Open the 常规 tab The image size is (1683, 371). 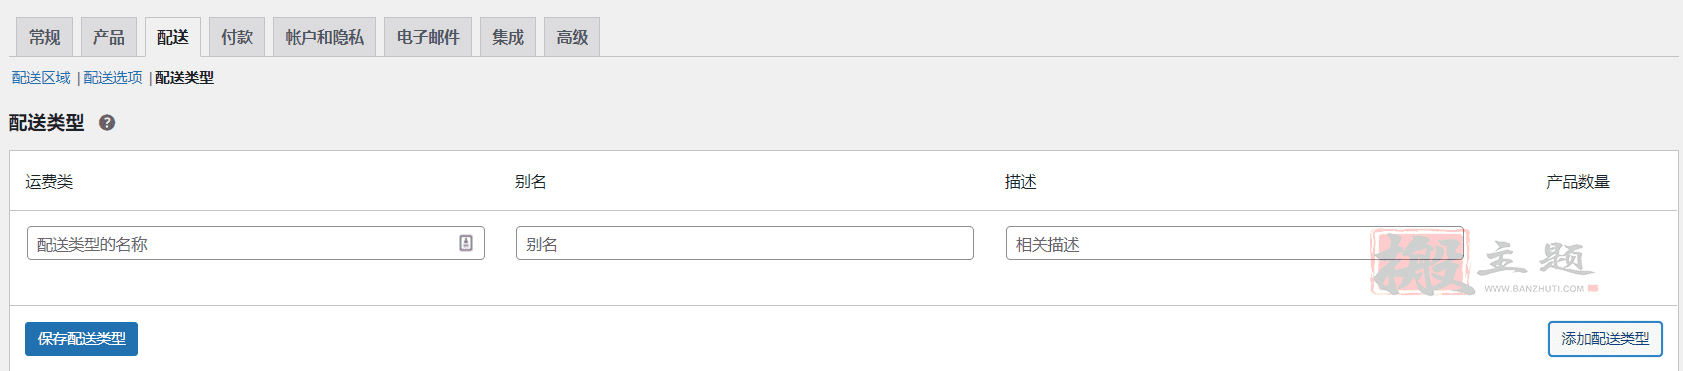(x=45, y=37)
